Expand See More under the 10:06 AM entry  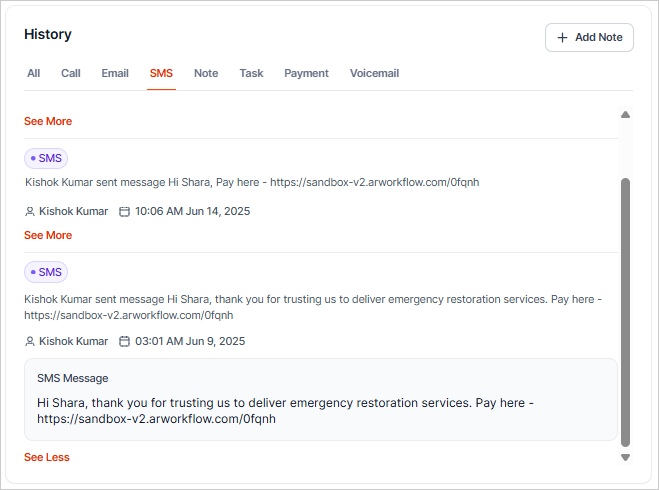click(x=48, y=235)
